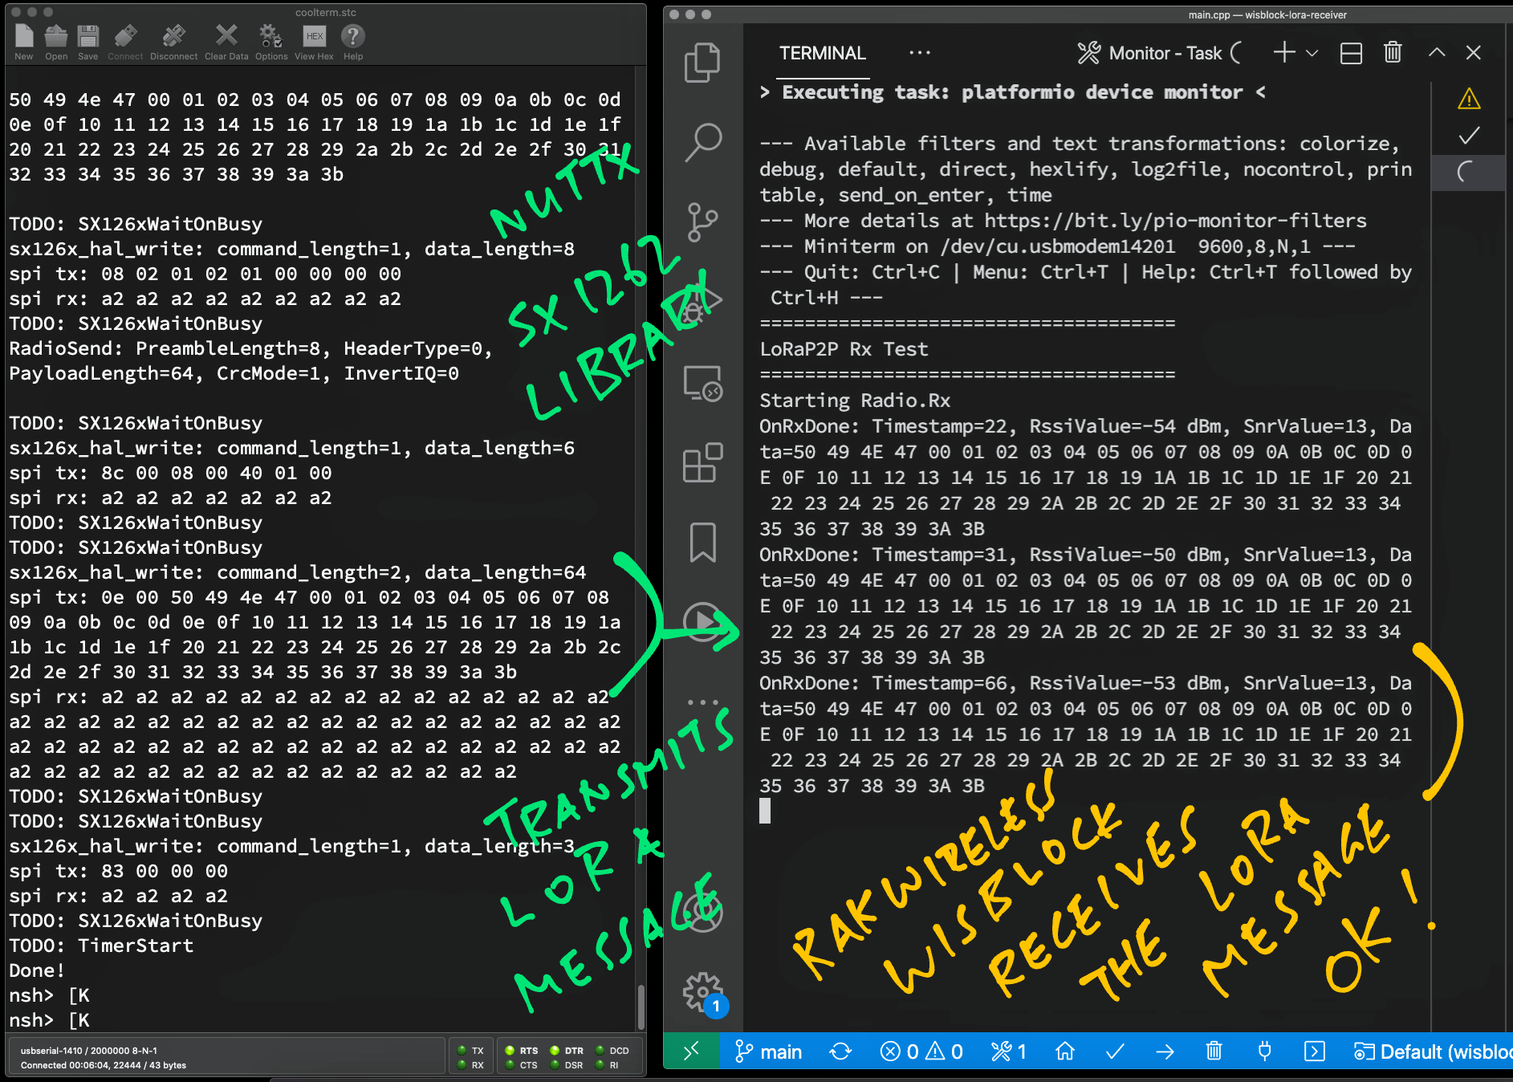Click the main git branch button
The height and width of the screenshot is (1082, 1513).
coord(768,1051)
